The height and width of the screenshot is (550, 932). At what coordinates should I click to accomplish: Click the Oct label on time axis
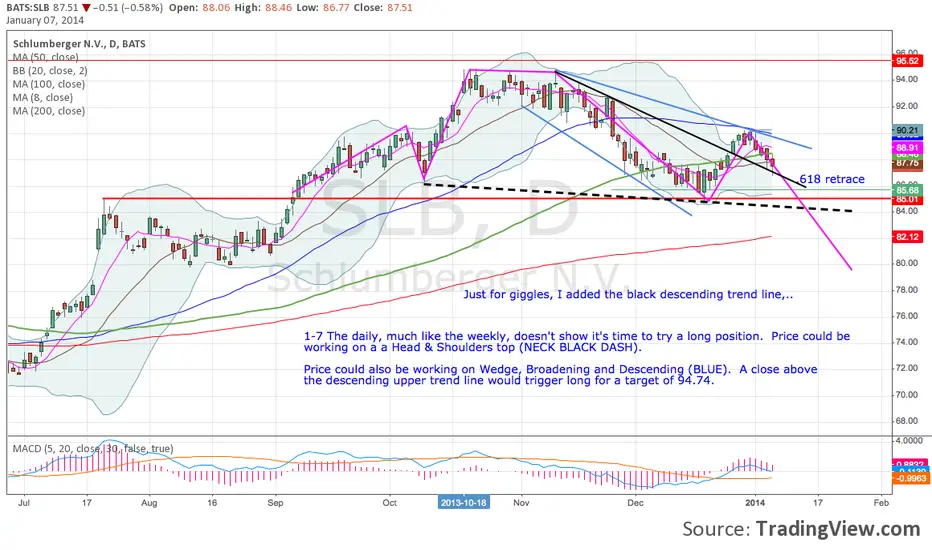pyautogui.click(x=389, y=502)
